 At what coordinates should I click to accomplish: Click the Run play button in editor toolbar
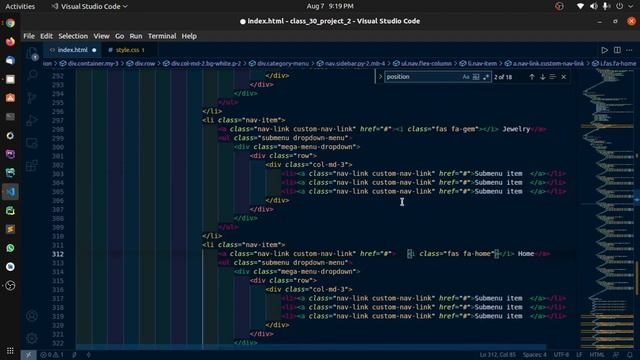coord(604,50)
